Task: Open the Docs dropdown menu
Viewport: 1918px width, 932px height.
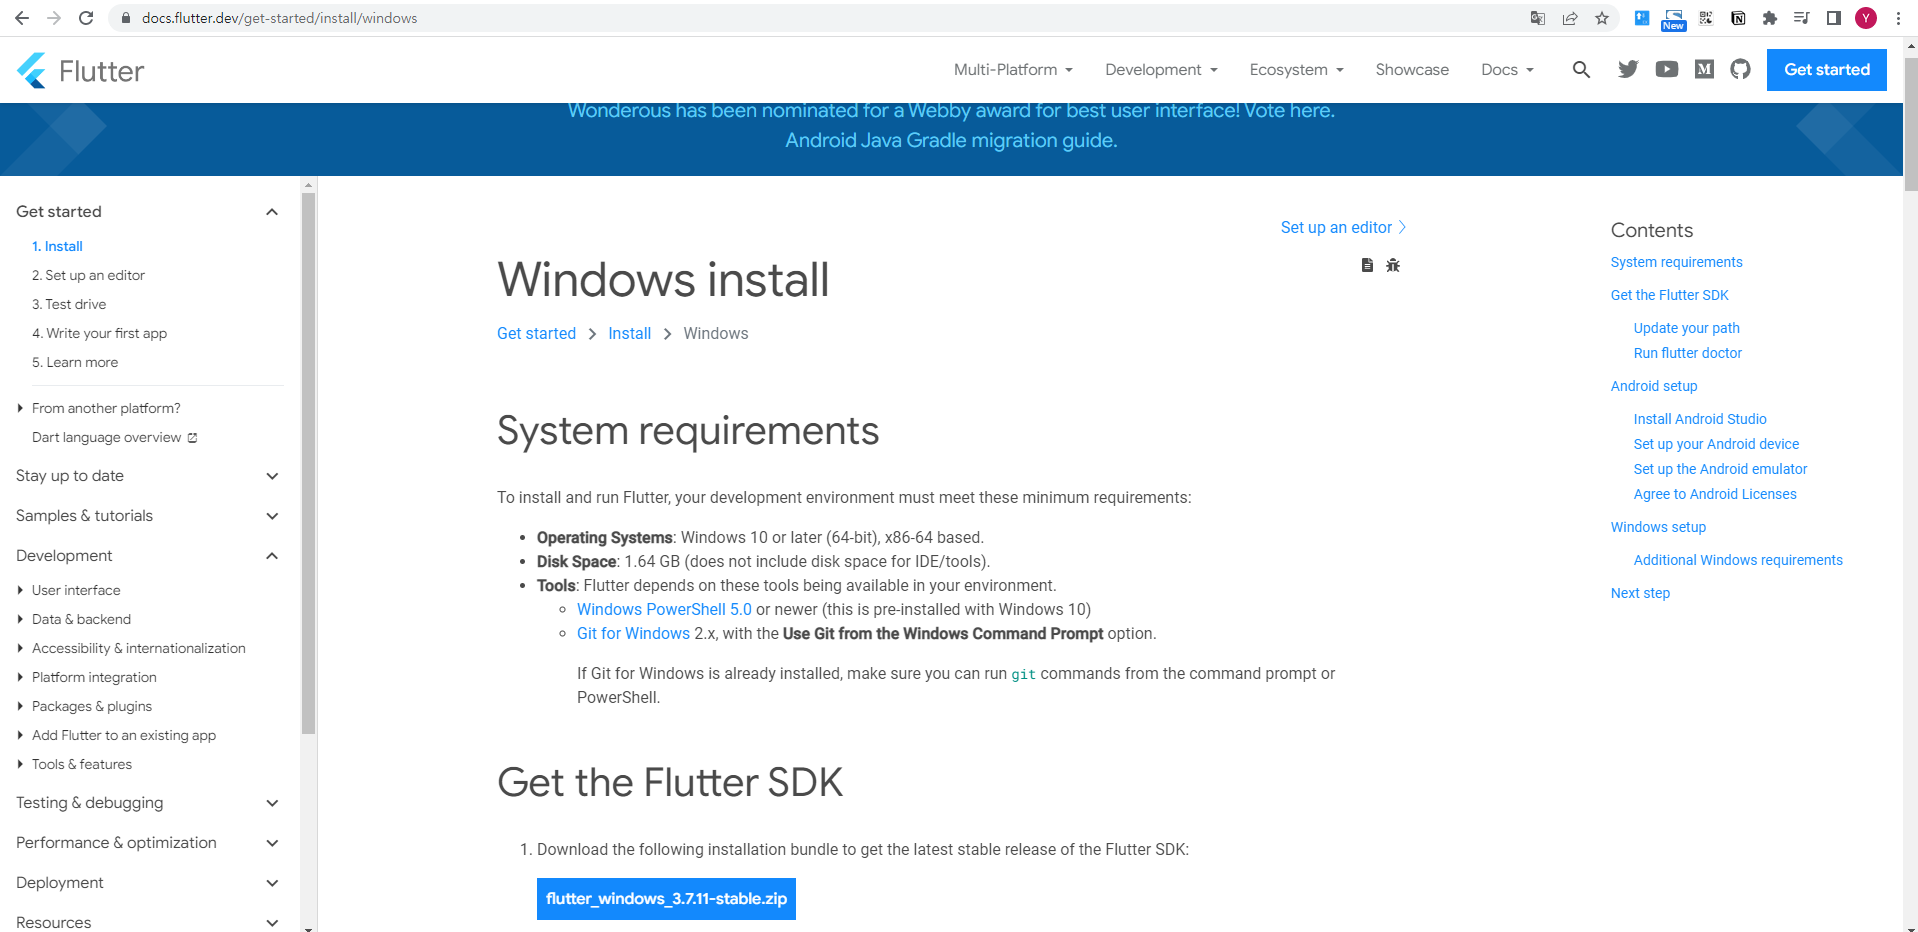Action: pyautogui.click(x=1507, y=69)
